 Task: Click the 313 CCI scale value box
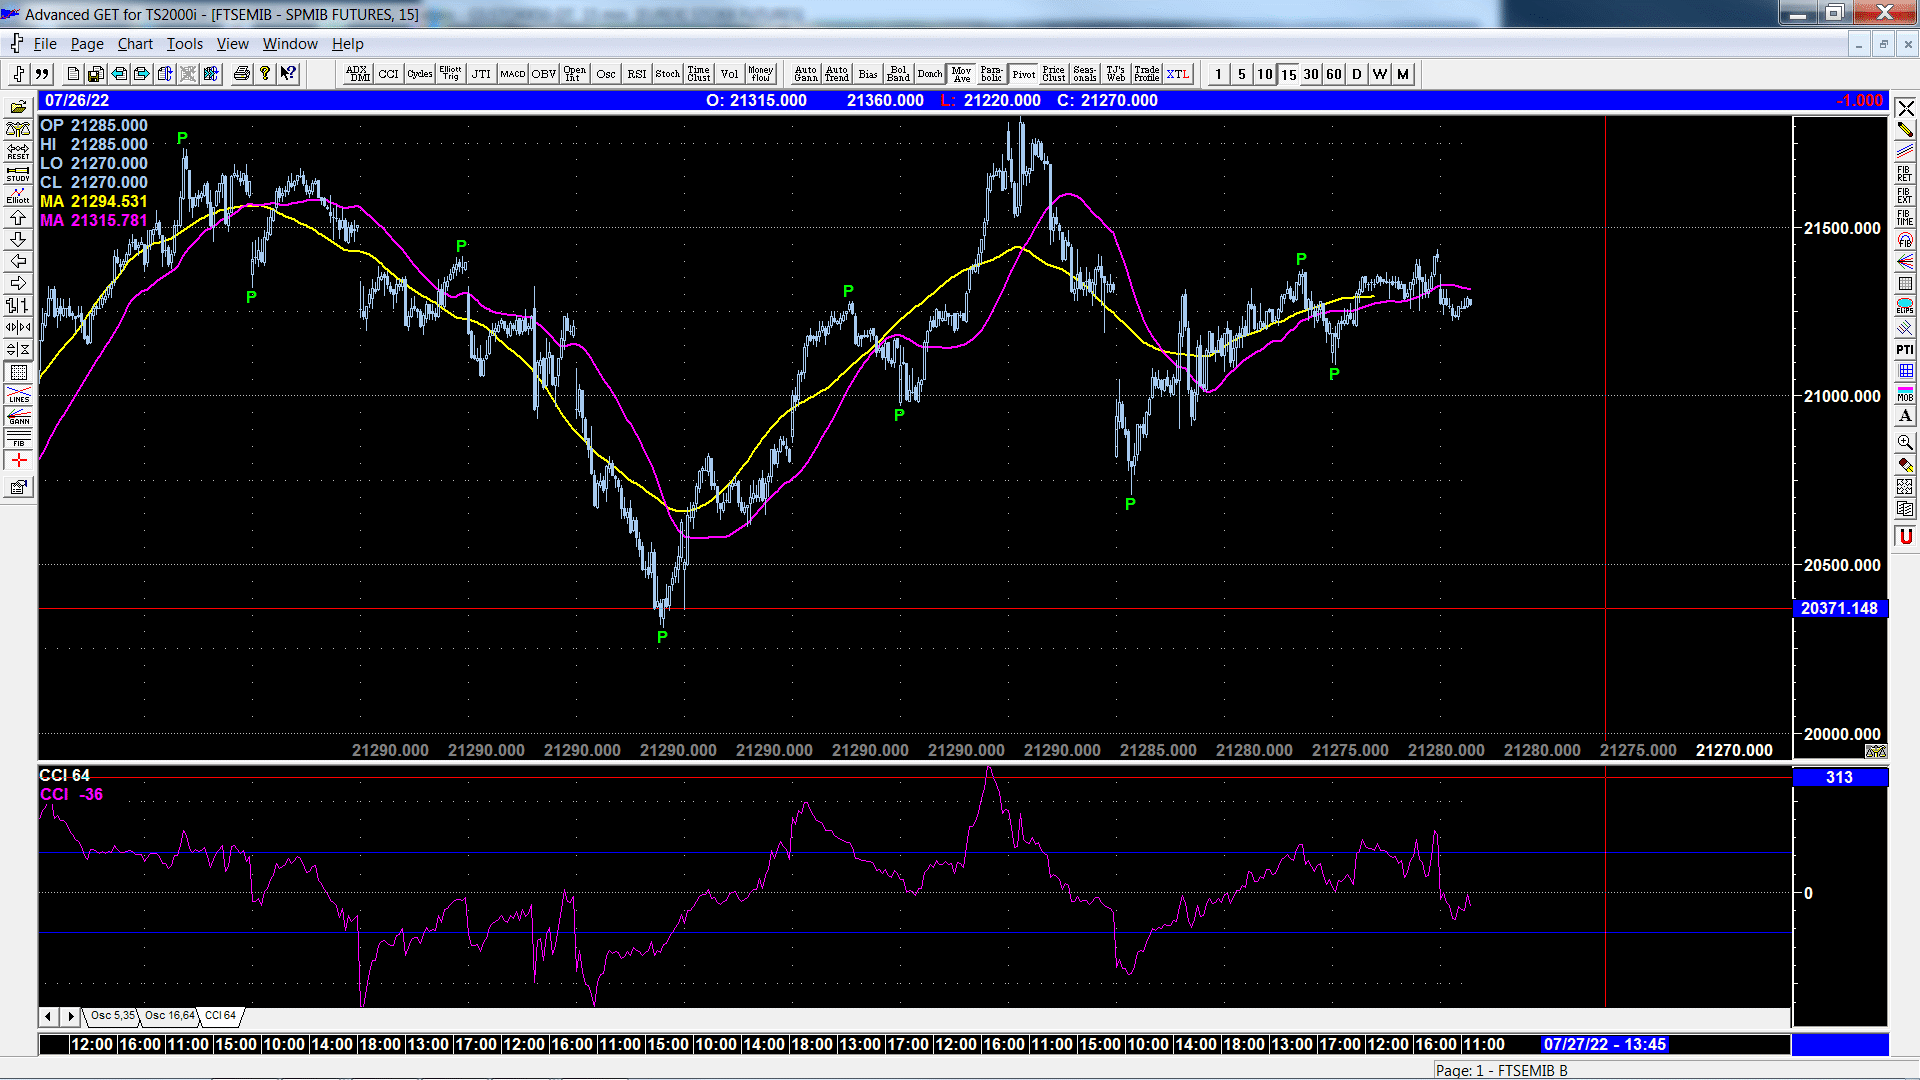click(1839, 777)
